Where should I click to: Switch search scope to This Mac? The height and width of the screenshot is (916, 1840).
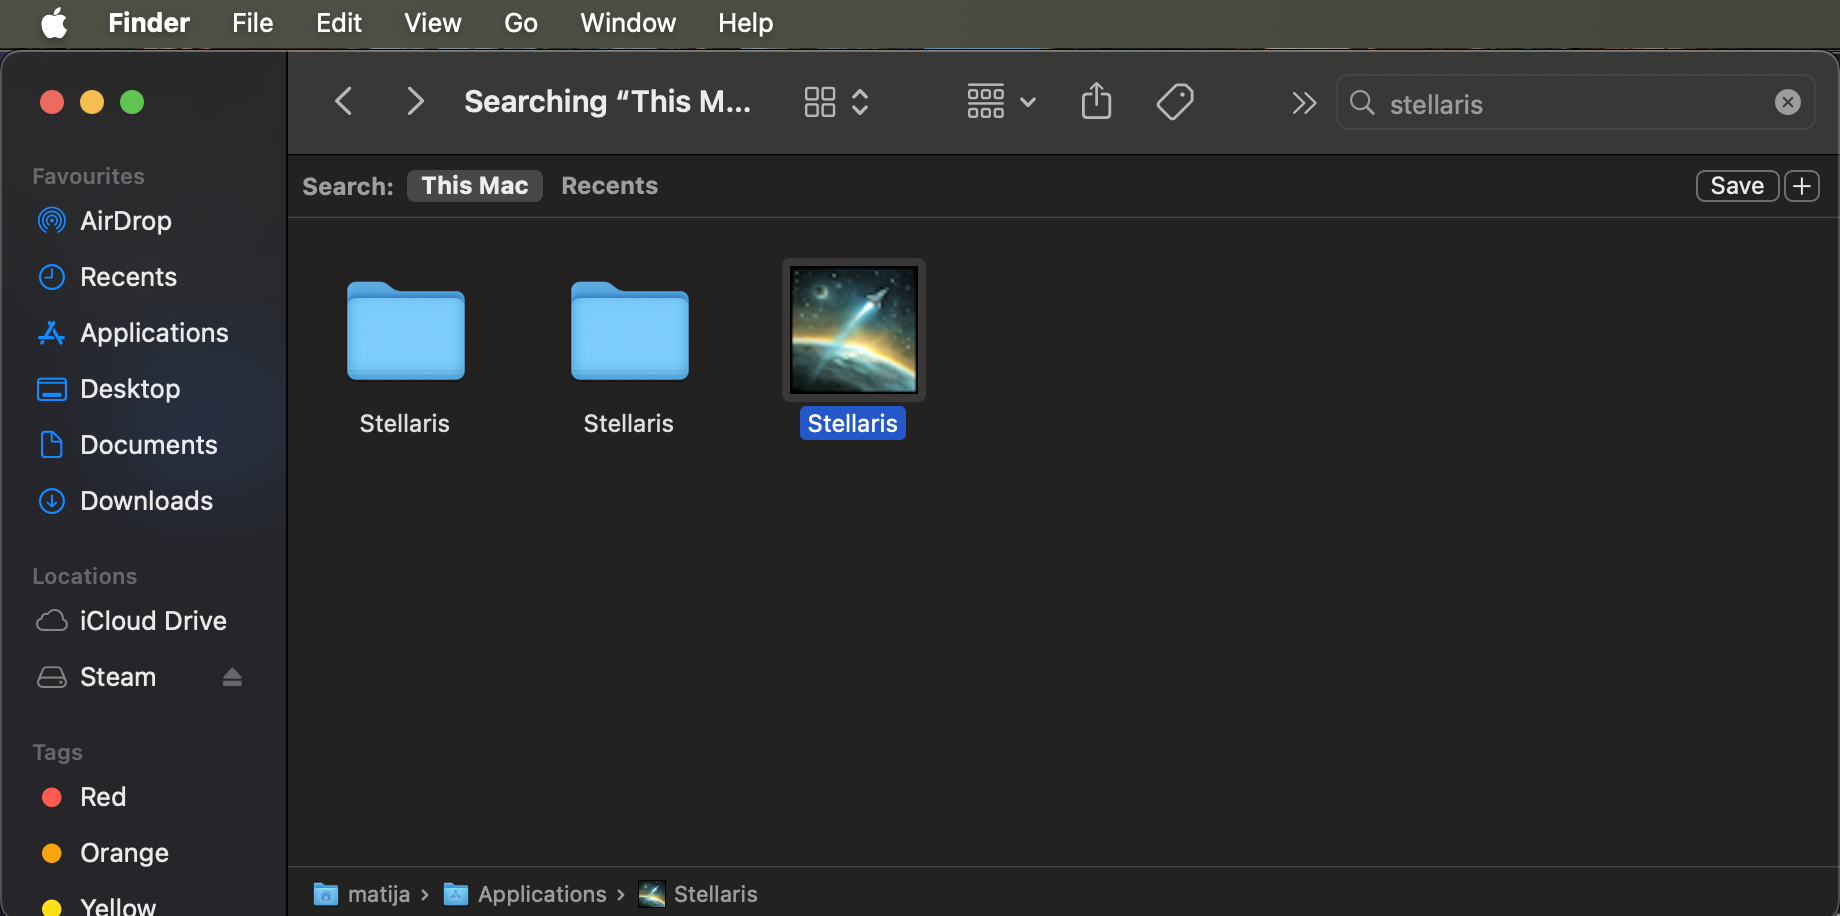pyautogui.click(x=474, y=186)
